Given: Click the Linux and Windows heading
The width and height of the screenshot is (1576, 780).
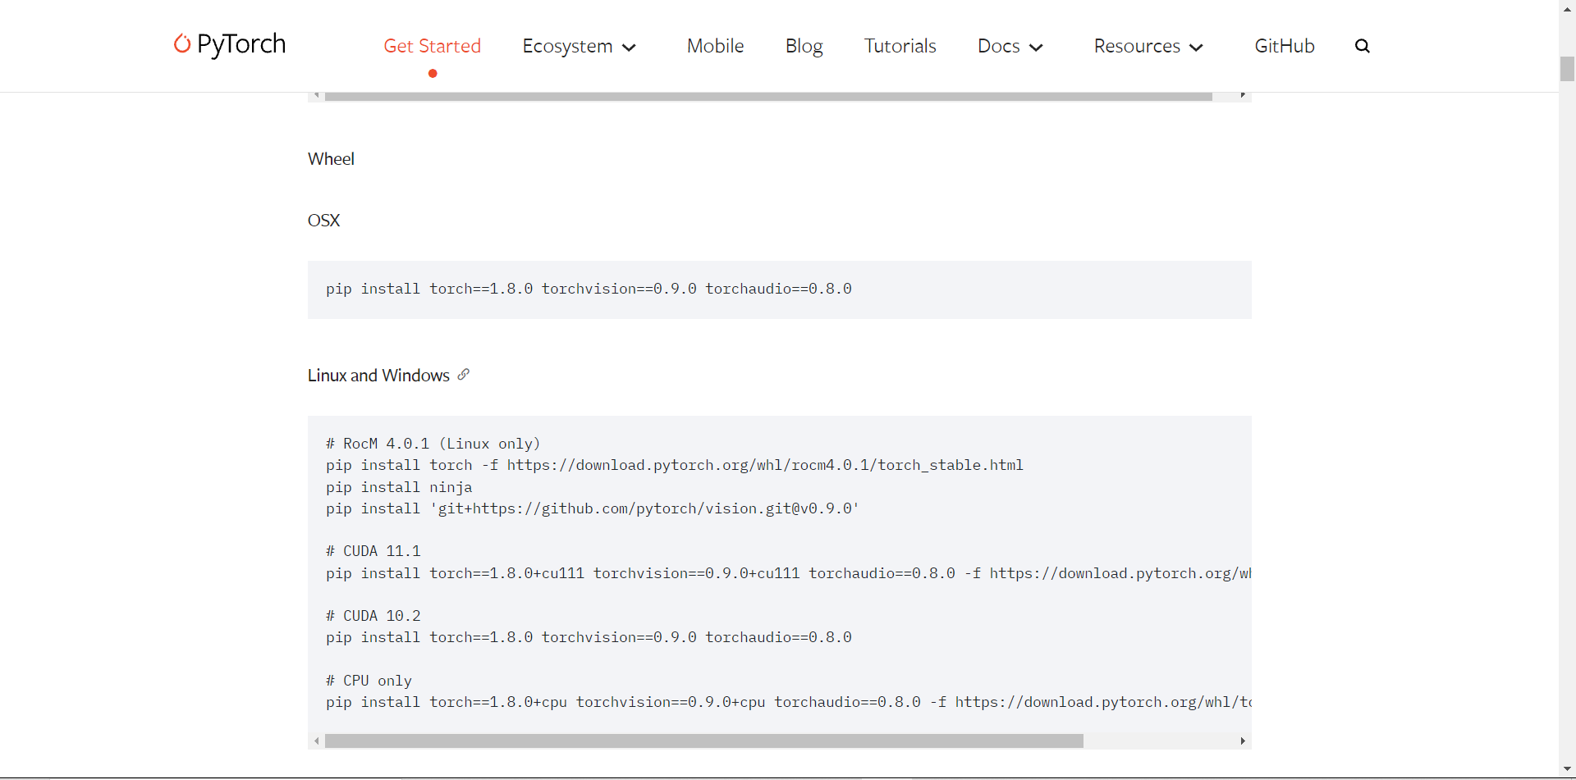Looking at the screenshot, I should click(379, 375).
